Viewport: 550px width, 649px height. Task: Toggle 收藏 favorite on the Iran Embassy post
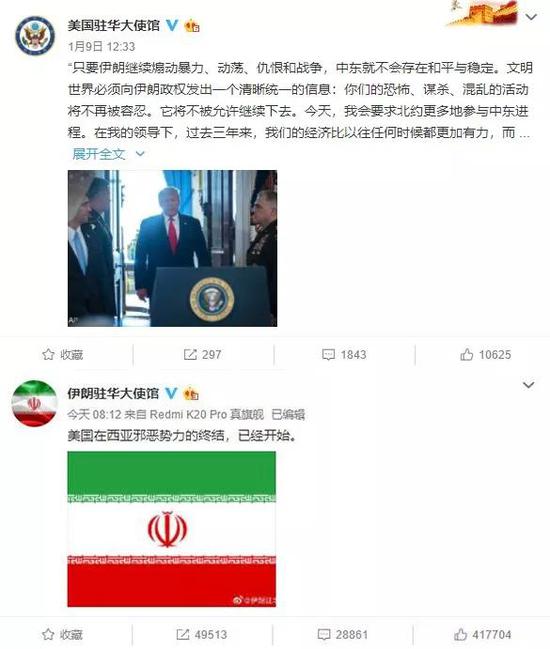click(62, 635)
